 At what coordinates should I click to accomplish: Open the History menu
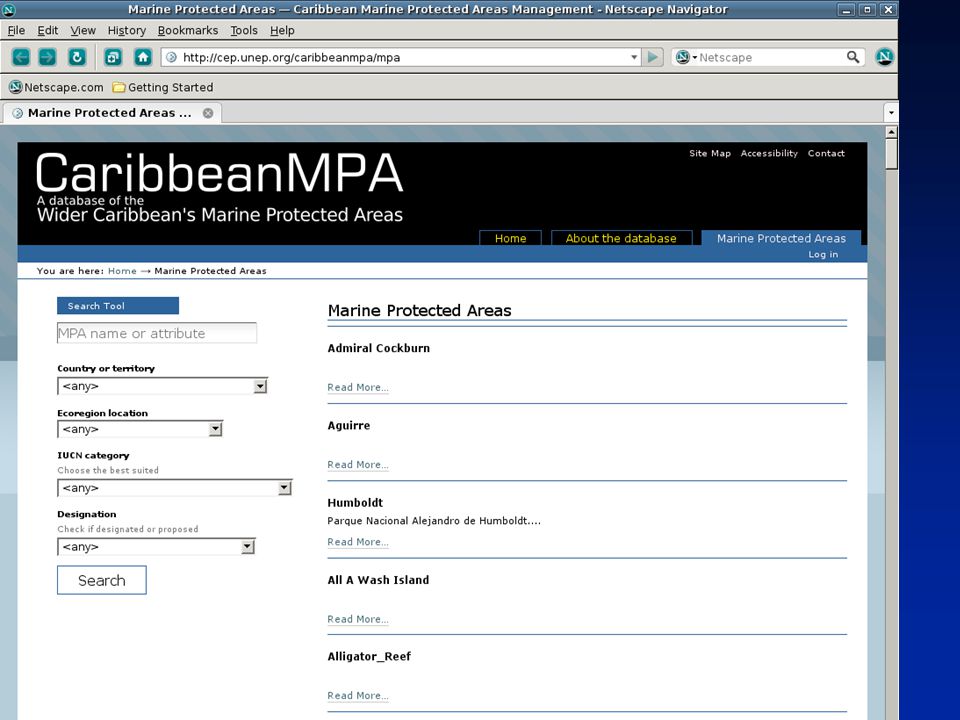tap(127, 30)
